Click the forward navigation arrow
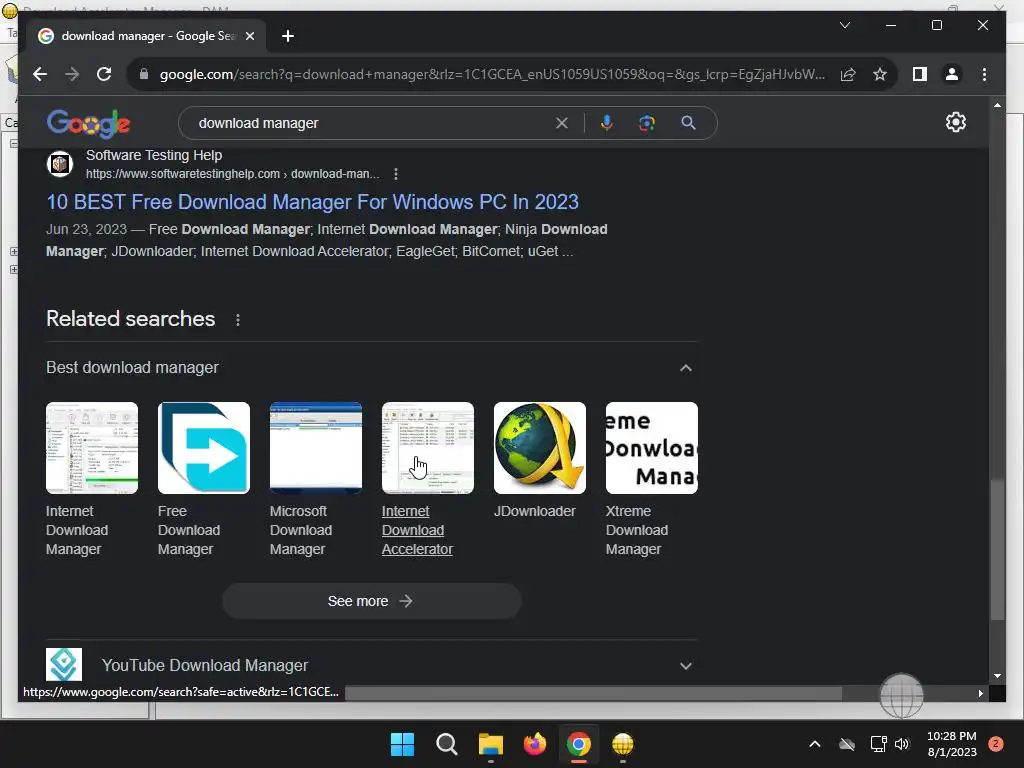The width and height of the screenshot is (1024, 768). 72,74
